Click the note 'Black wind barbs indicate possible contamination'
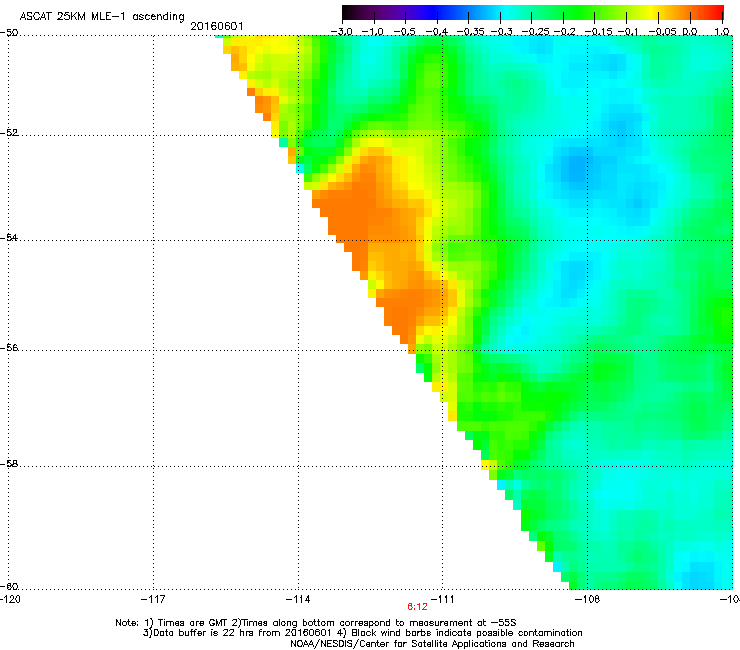This screenshot has height=650, width=740. tap(467, 633)
